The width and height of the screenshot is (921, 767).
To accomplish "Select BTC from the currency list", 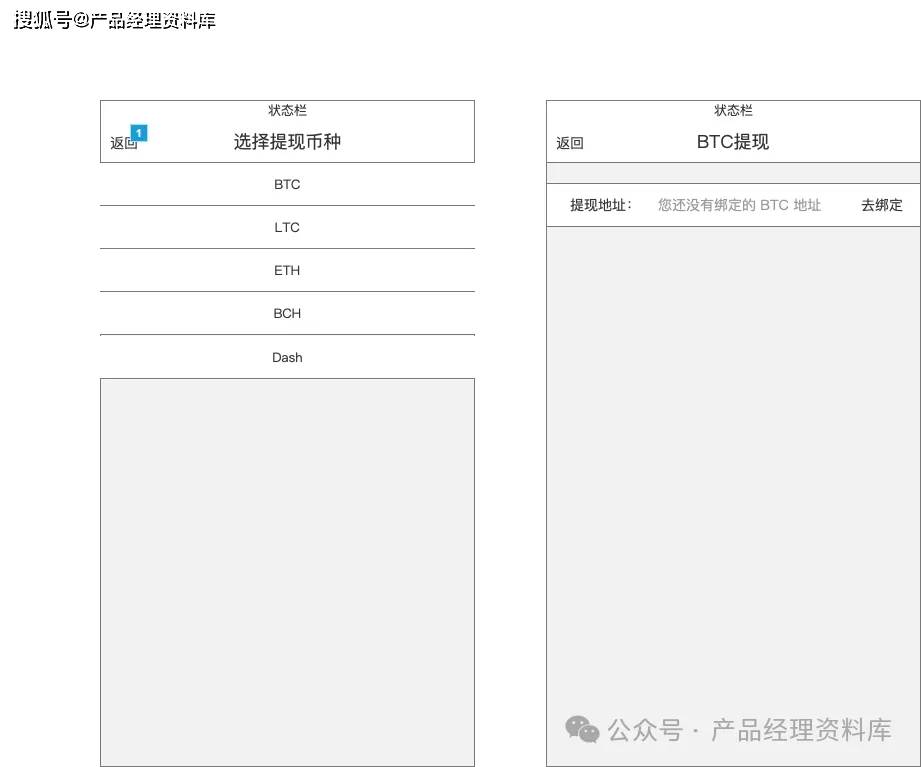I will pyautogui.click(x=287, y=184).
